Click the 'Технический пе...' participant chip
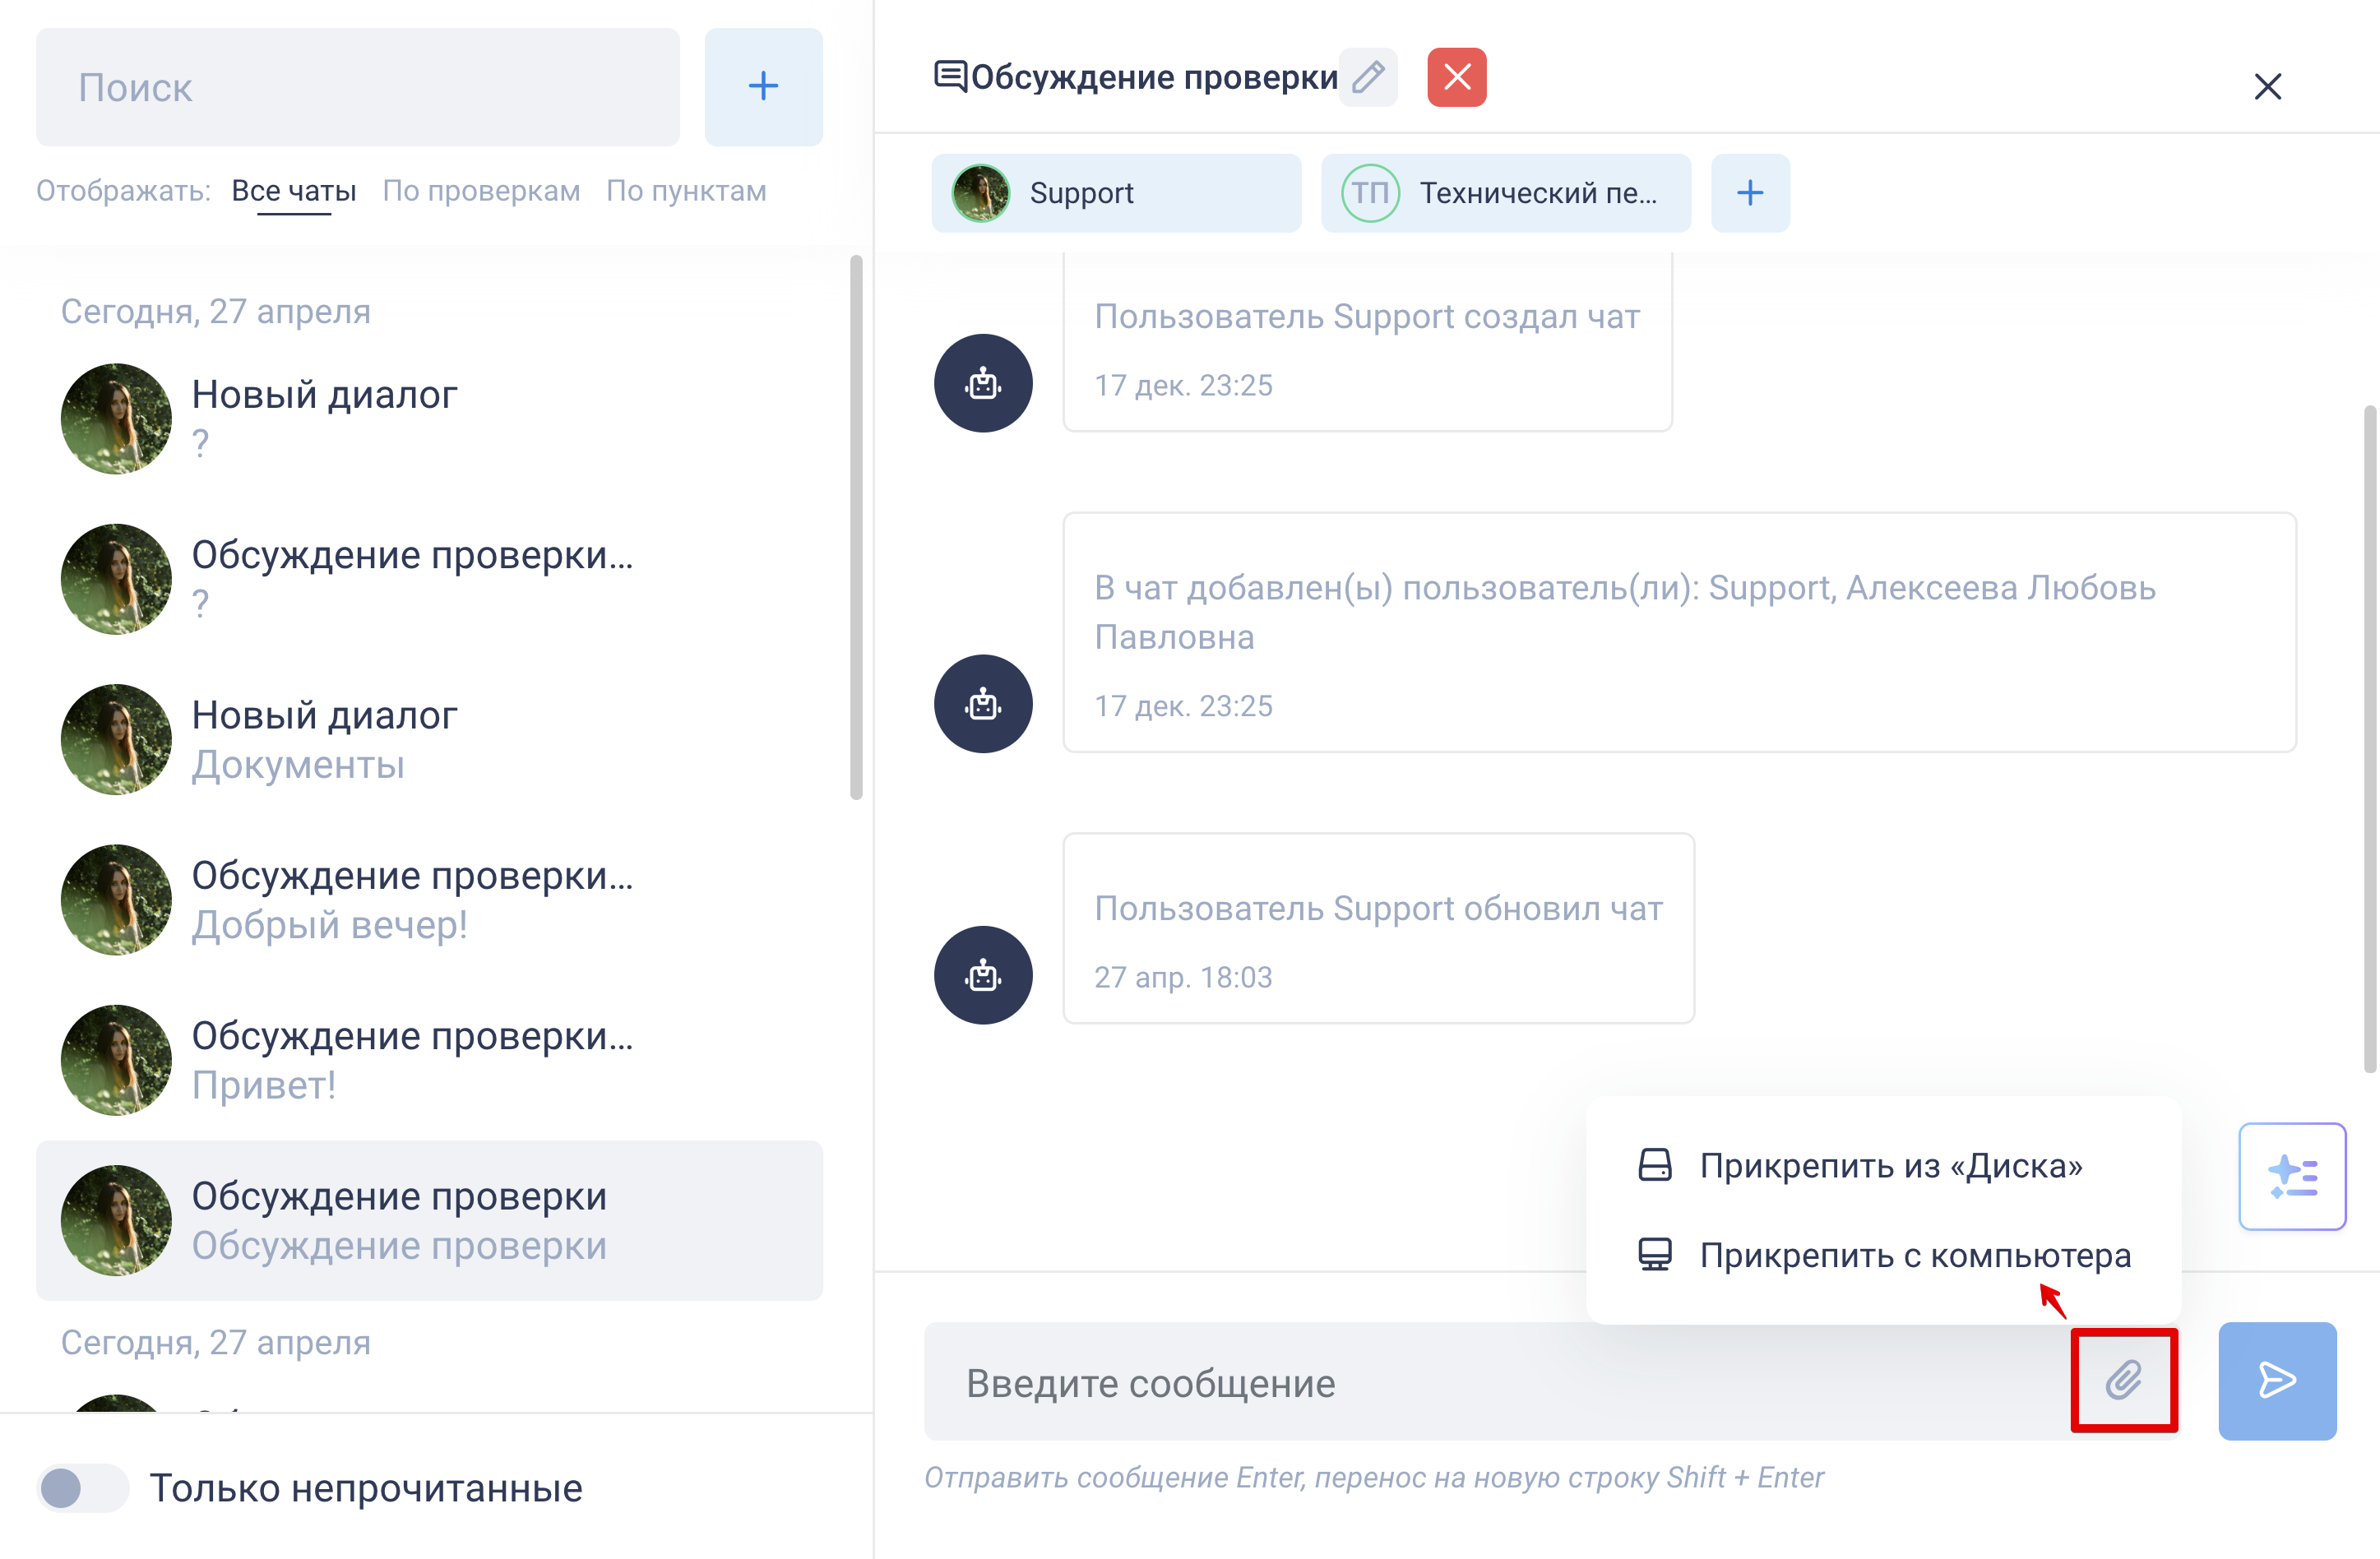2380x1559 pixels. [x=1506, y=193]
